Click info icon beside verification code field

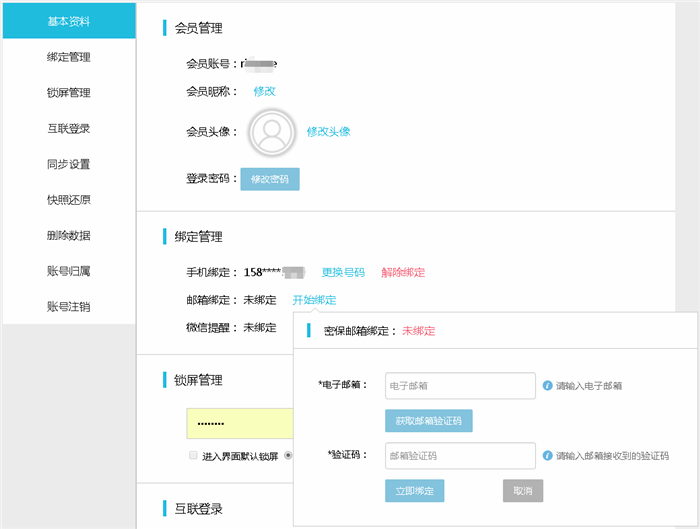547,455
